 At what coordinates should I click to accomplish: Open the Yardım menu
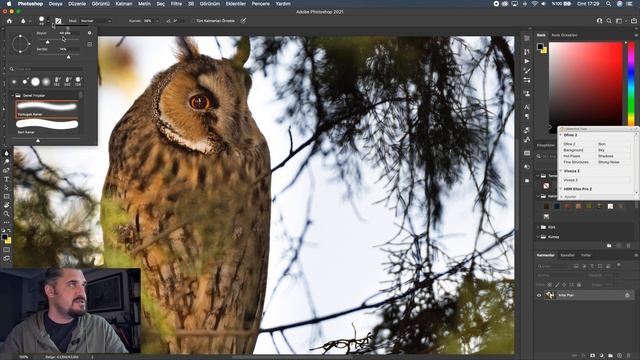click(283, 4)
